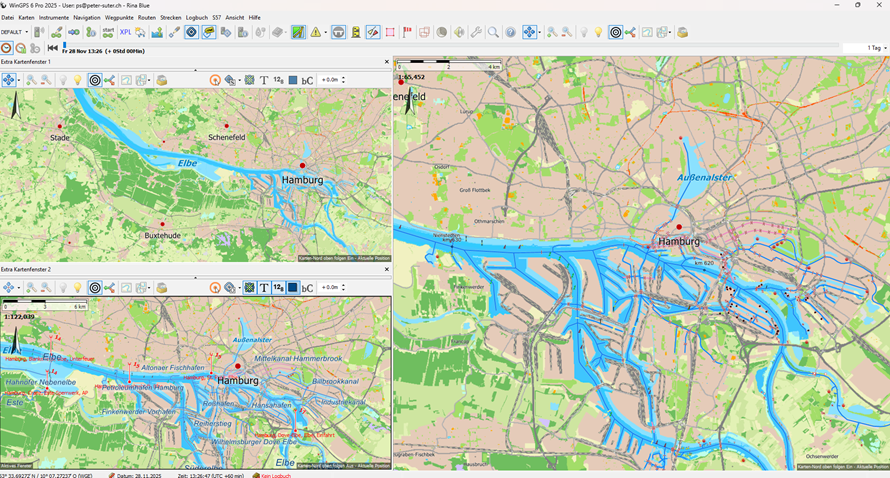Image resolution: width=890 pixels, height=478 pixels.
Task: Zoom in on Extra Kartenfenster 1 map
Action: [x=31, y=80]
